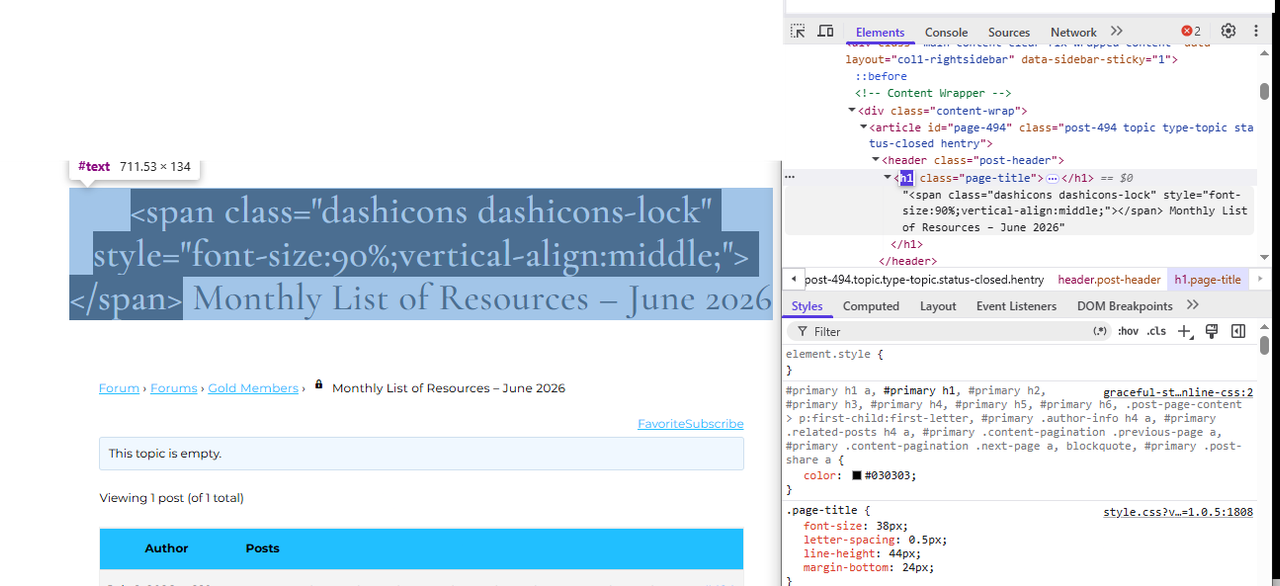This screenshot has width=1280, height=586.
Task: Switch to the Elements tab
Action: [880, 32]
